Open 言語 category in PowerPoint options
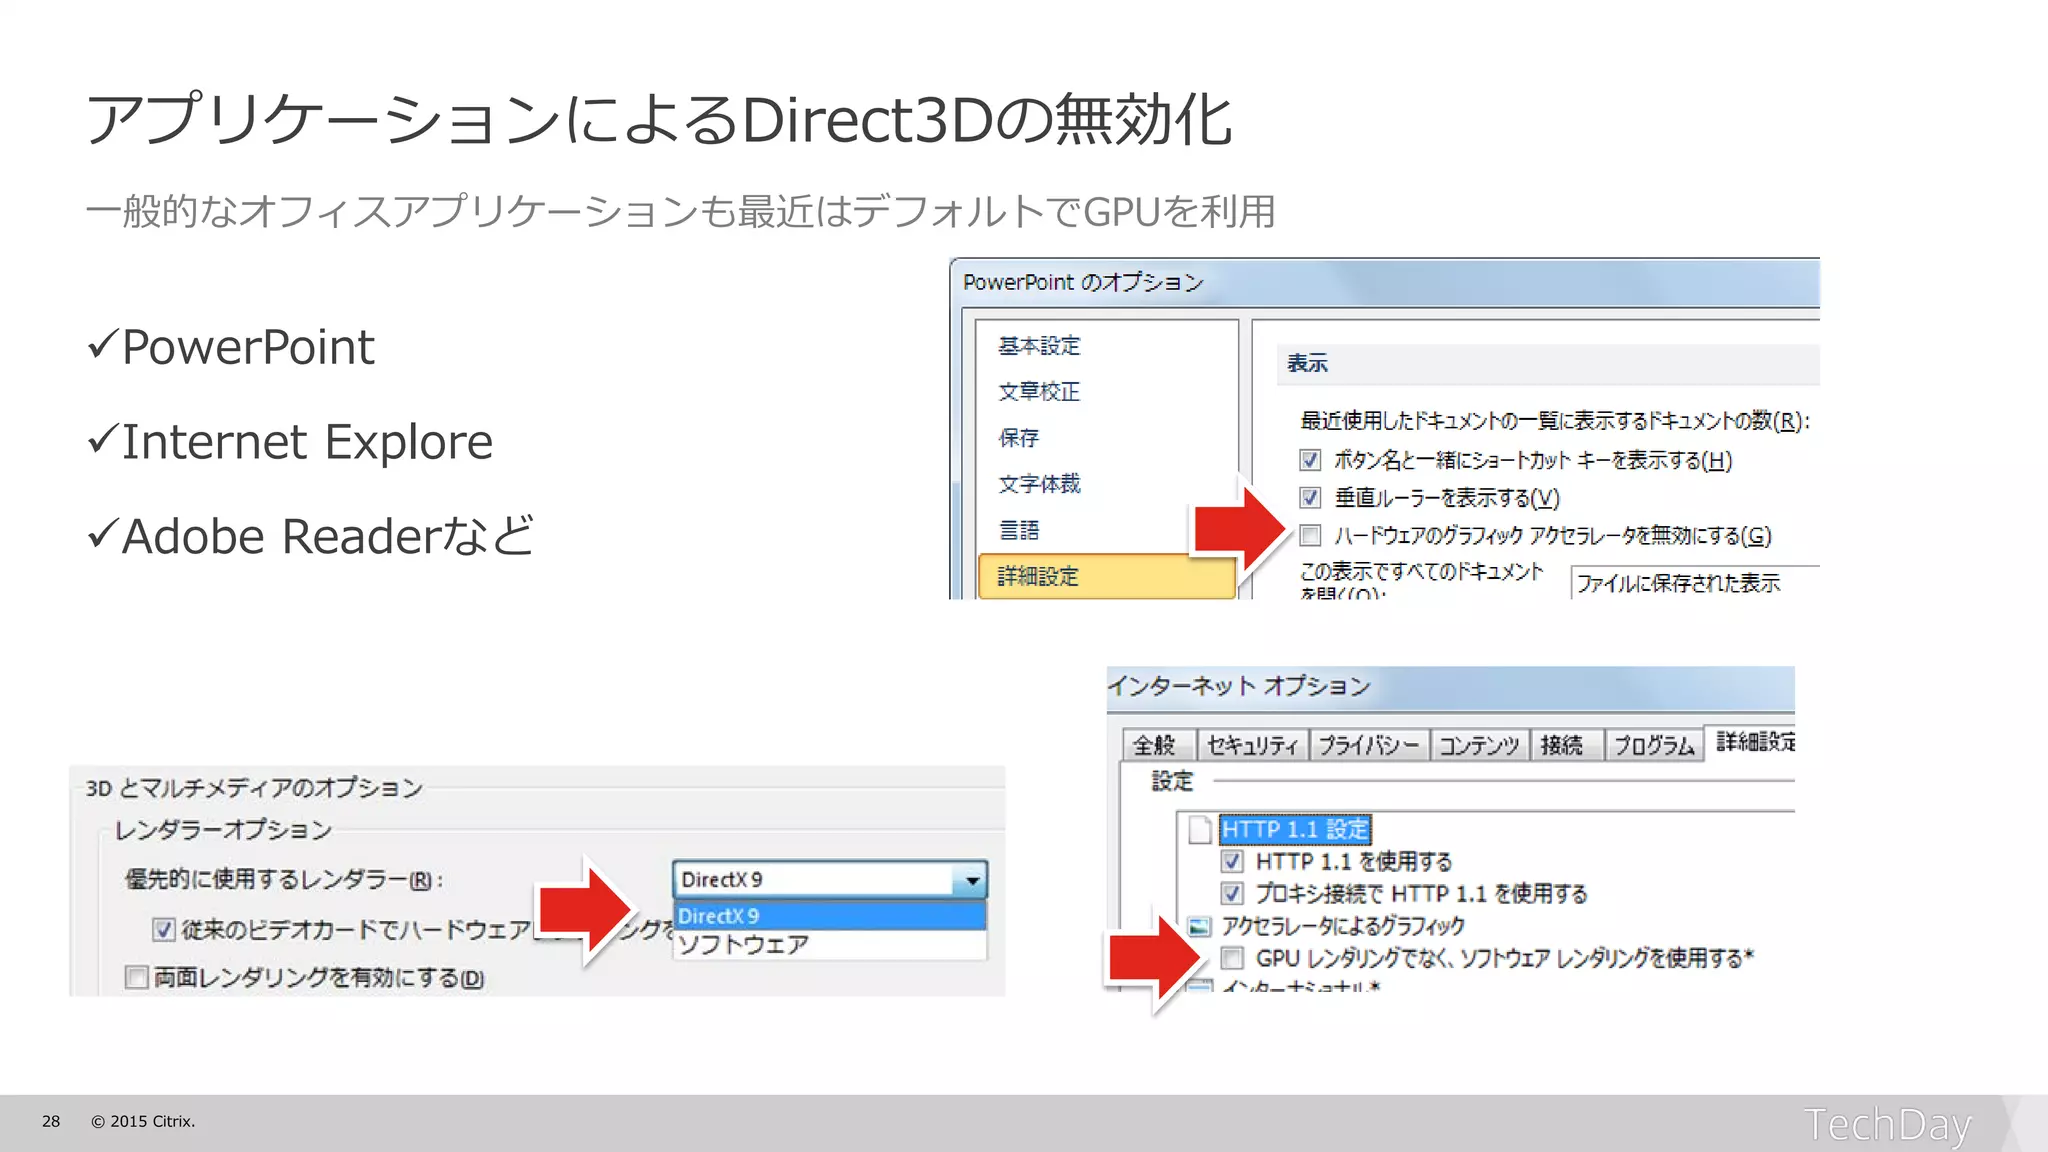2048x1152 pixels. (1019, 530)
